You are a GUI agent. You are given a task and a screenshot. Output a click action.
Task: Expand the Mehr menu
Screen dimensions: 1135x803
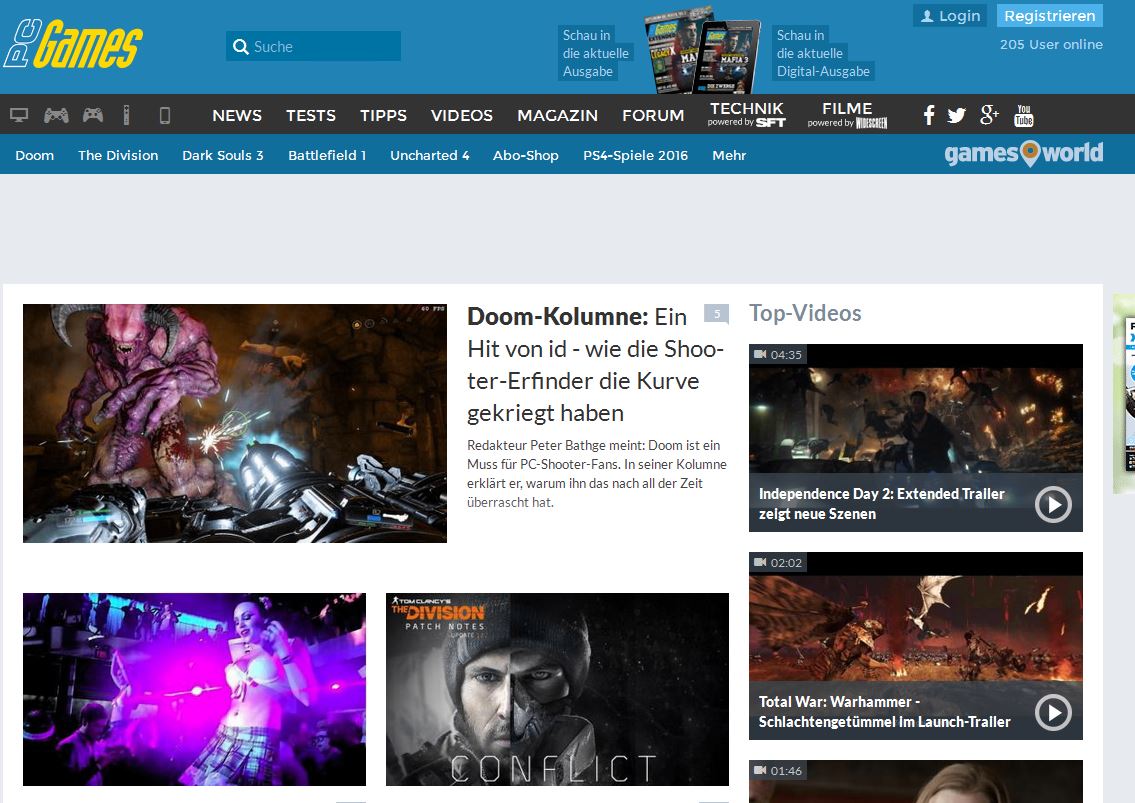pos(729,155)
